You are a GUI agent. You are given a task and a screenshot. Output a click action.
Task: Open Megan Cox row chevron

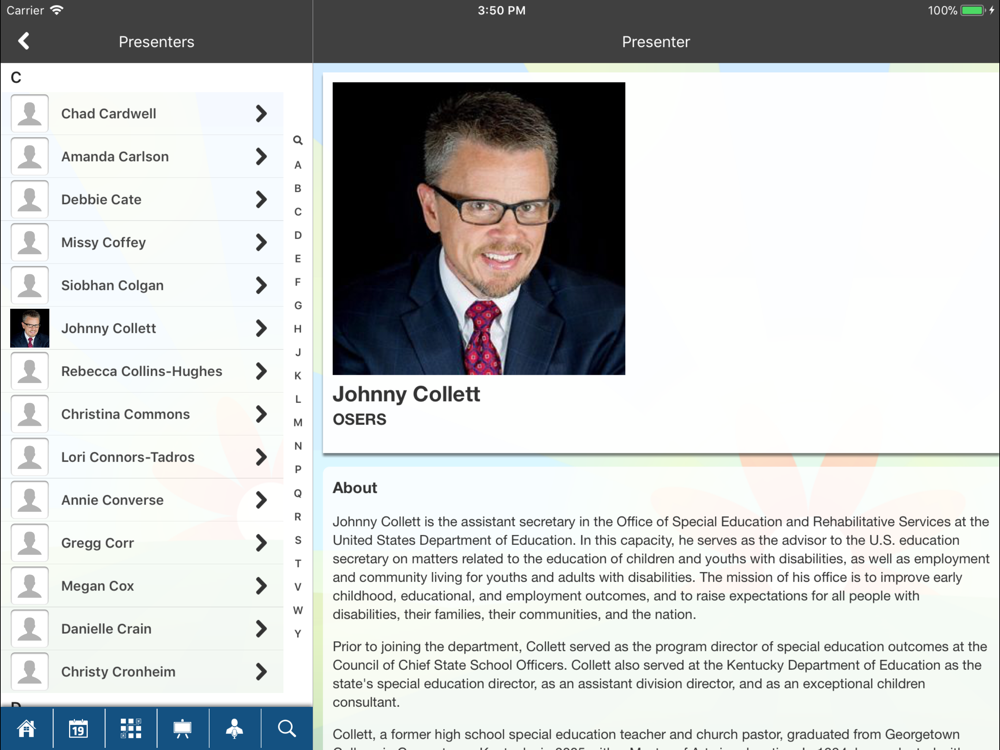pyautogui.click(x=261, y=585)
